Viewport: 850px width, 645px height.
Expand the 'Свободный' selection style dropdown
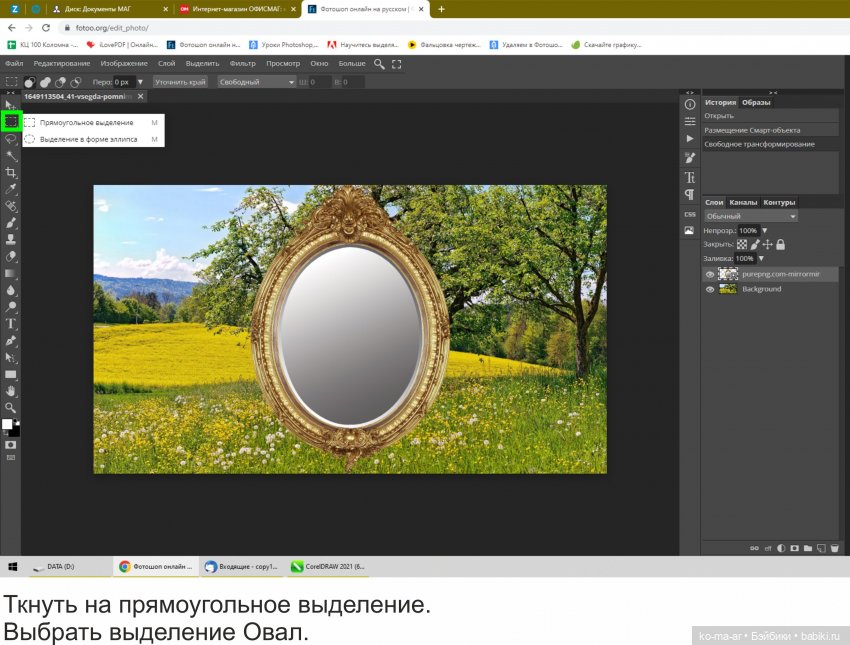257,82
